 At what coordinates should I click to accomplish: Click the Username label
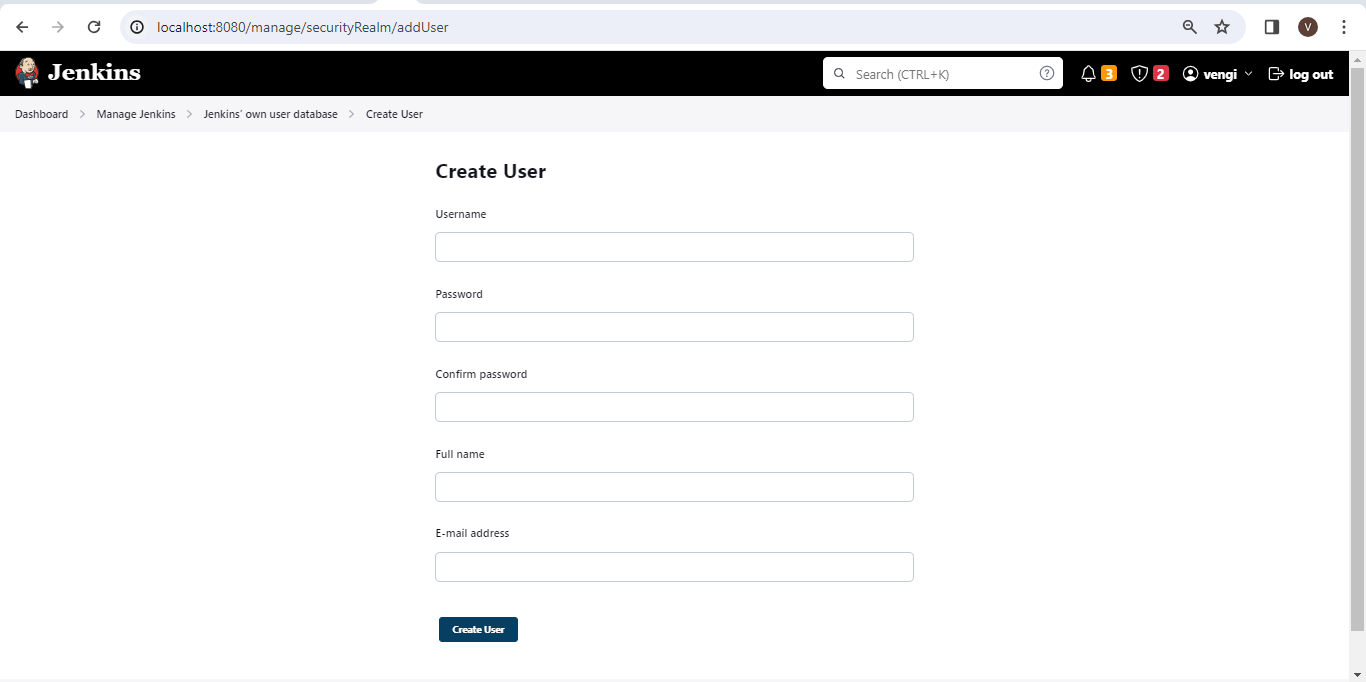(x=461, y=214)
